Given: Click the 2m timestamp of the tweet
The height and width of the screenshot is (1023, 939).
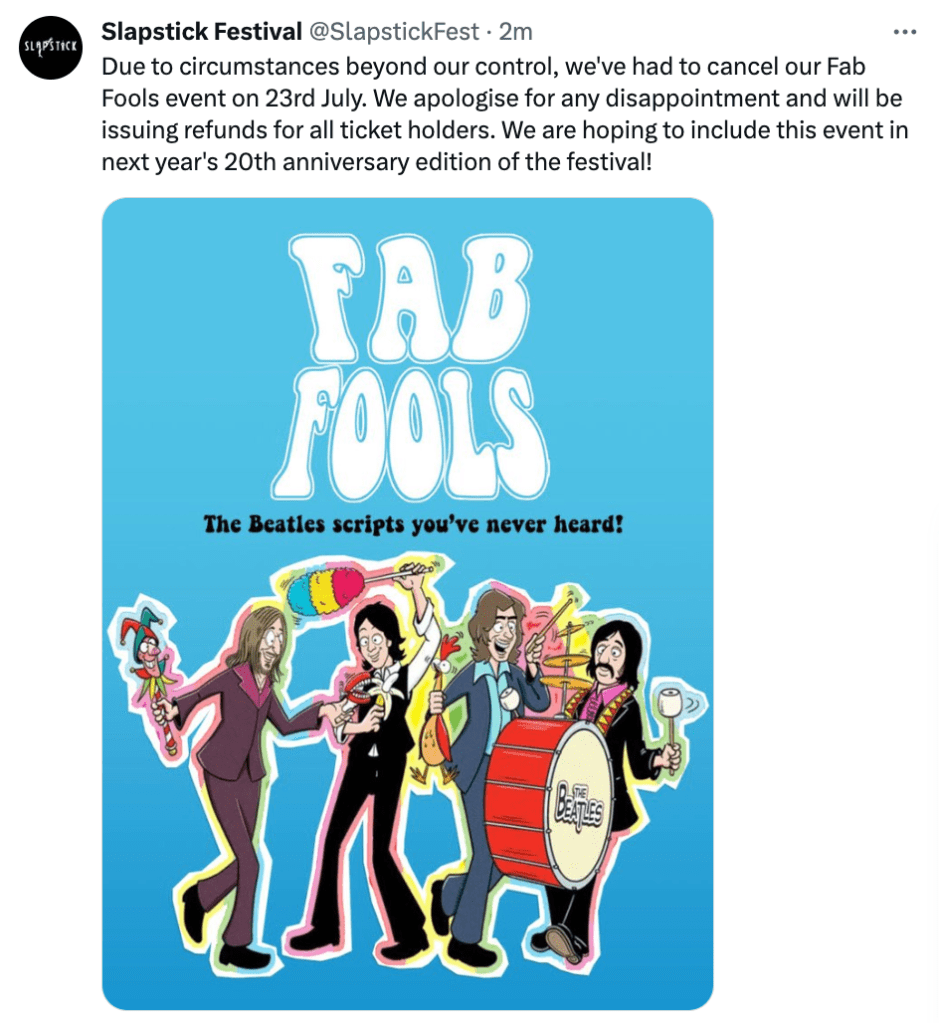Looking at the screenshot, I should (x=516, y=31).
